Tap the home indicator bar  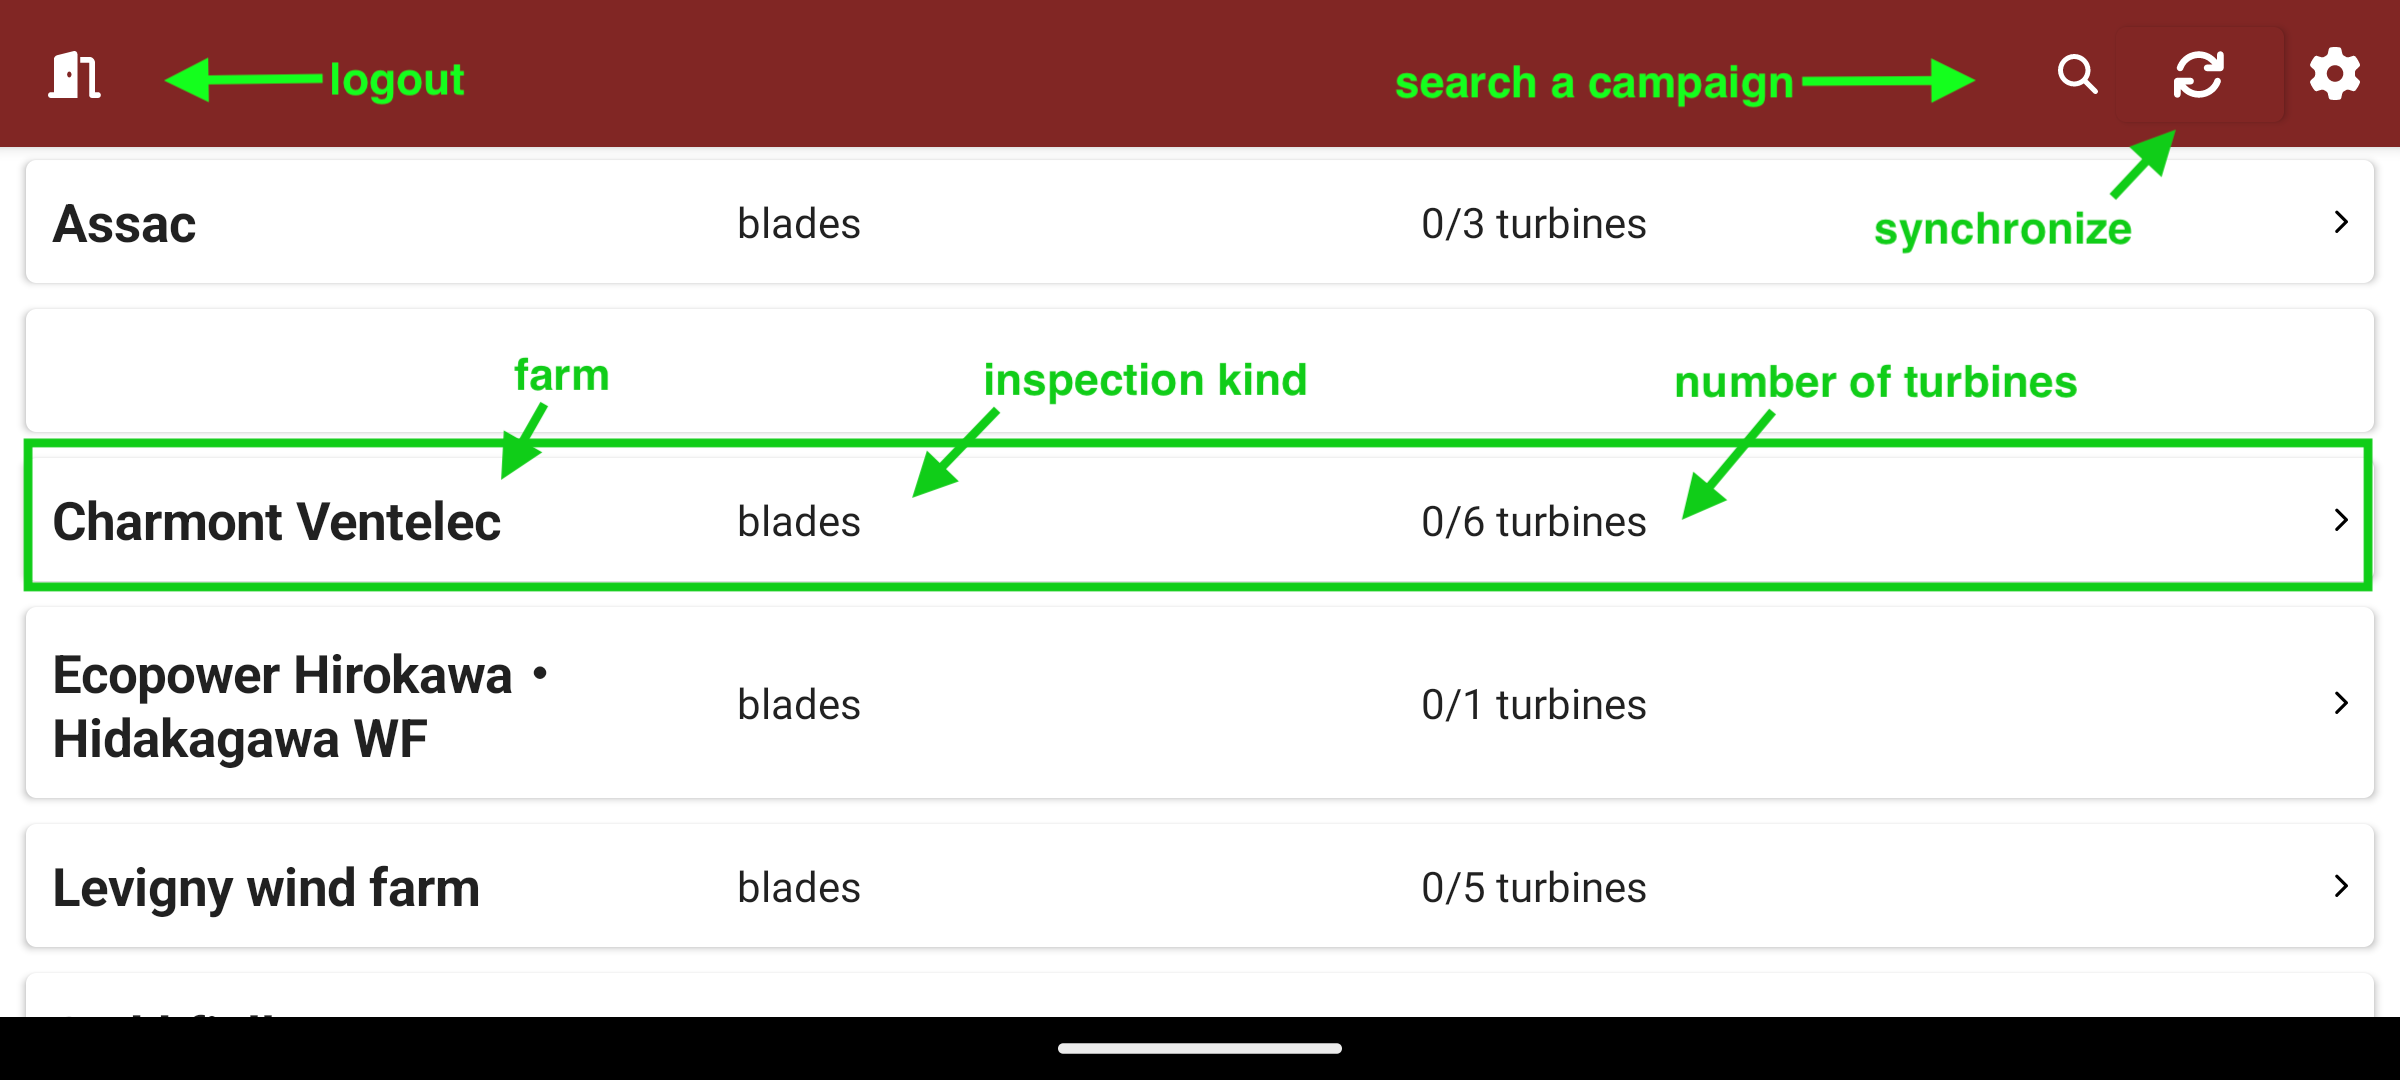click(1200, 1048)
